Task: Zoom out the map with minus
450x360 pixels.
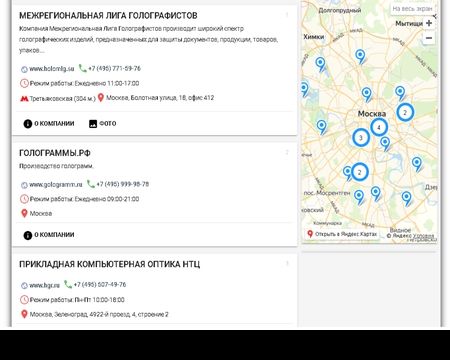Action: click(429, 38)
